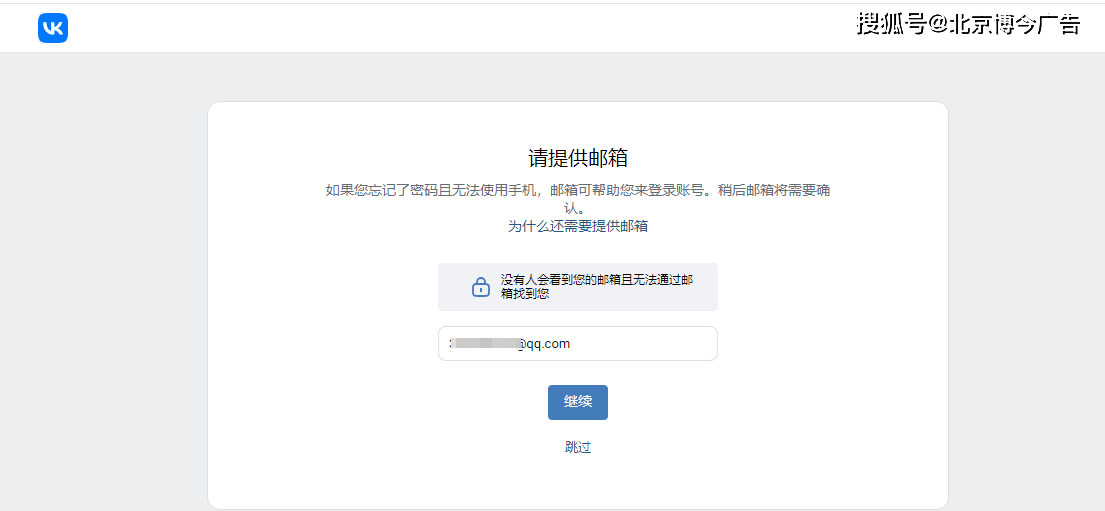The image size is (1105, 511).
Task: Skip this step via the 跳过 link
Action: point(578,447)
